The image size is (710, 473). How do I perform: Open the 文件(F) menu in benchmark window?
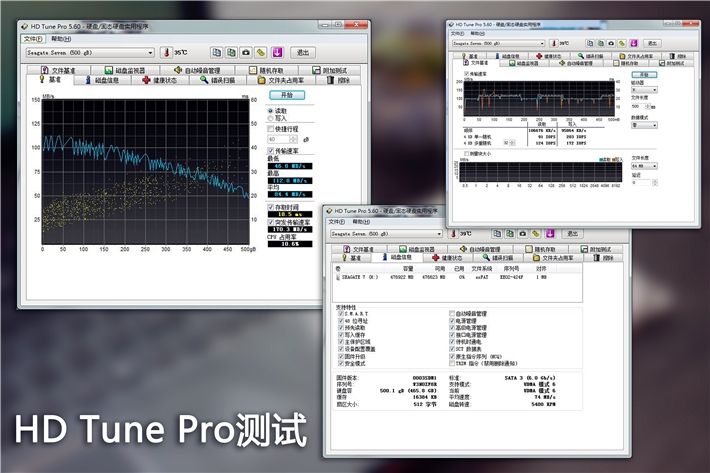[34, 39]
